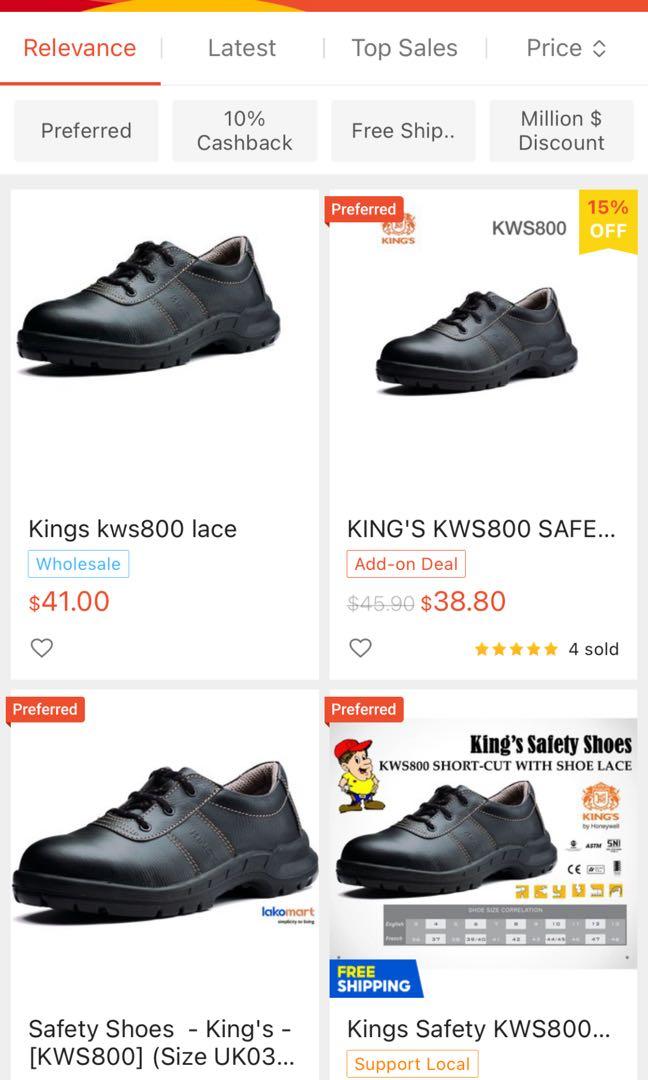Open the Kings kws800 lace product photo
This screenshot has height=1080, width=648.
coord(163,330)
